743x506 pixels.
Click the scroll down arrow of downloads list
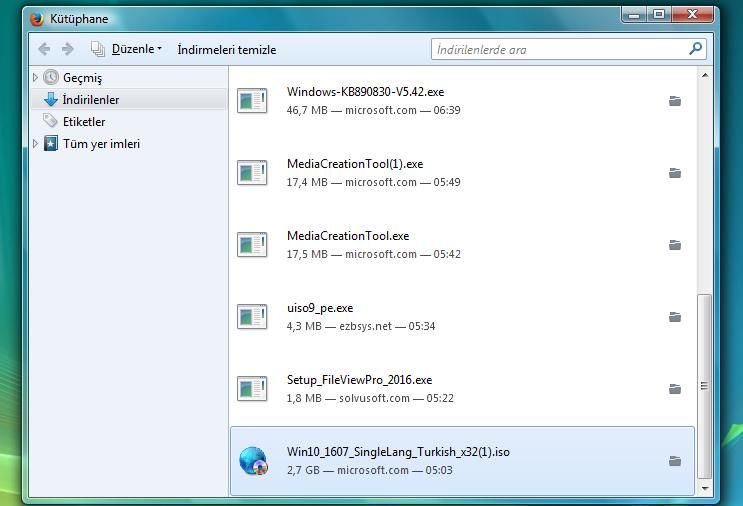click(705, 488)
